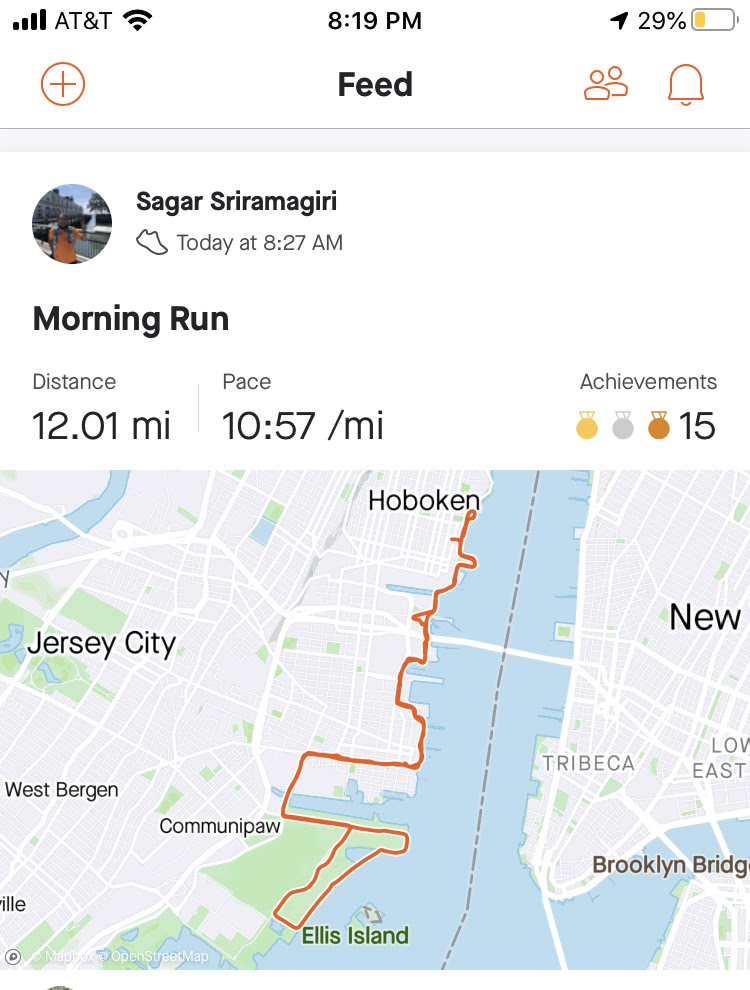Tap the gold medal achievement icon
750x990 pixels.
point(588,427)
